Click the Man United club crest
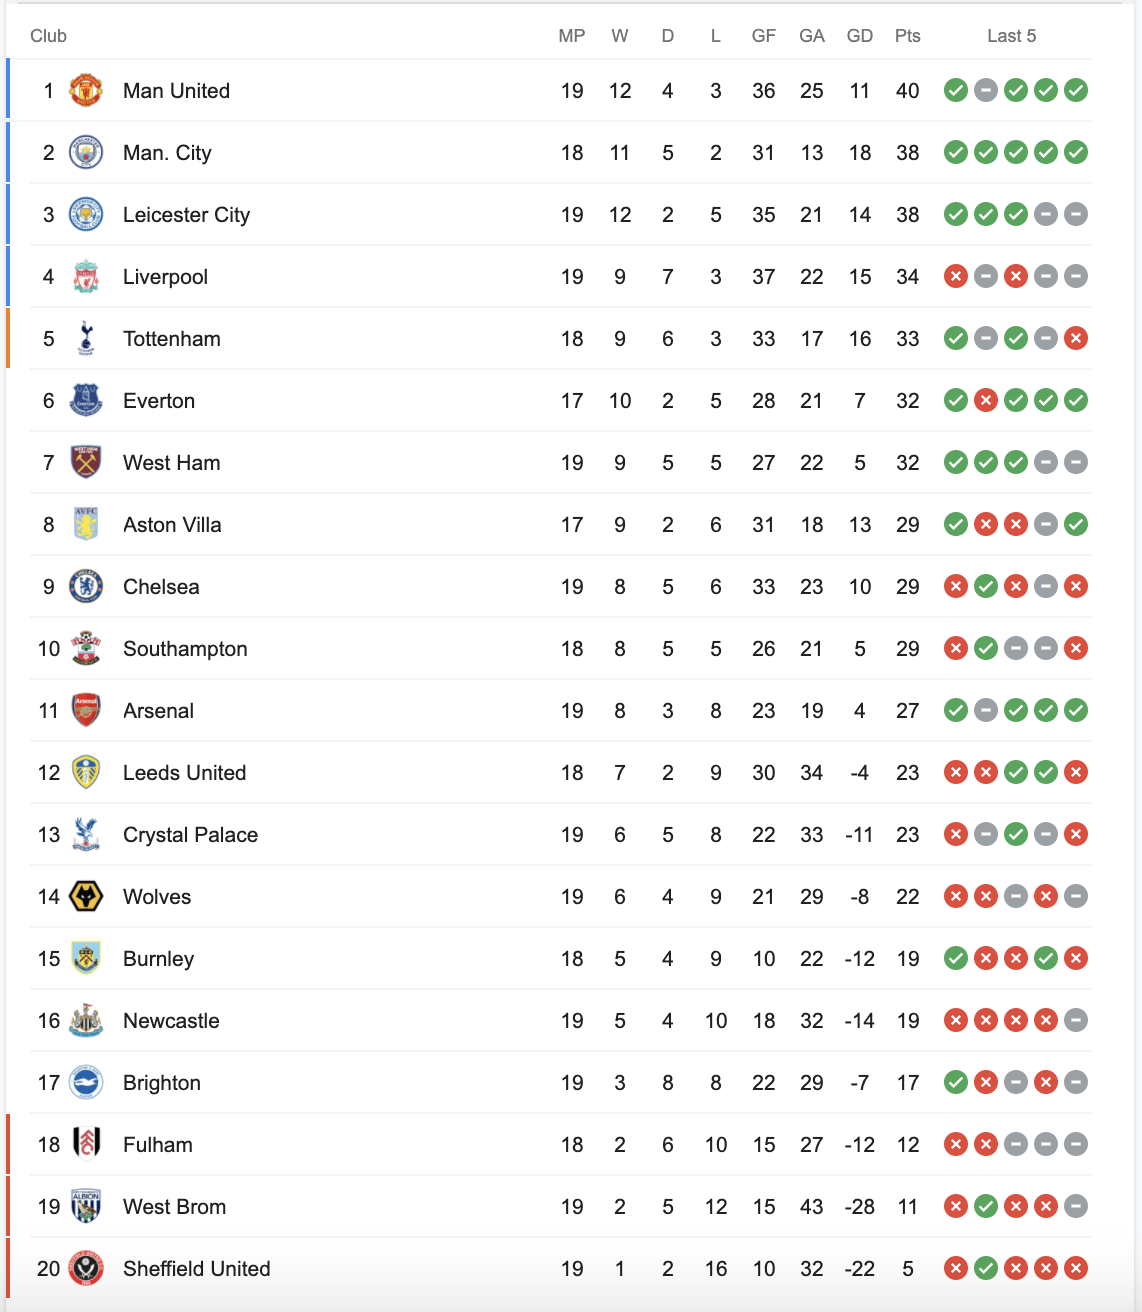The height and width of the screenshot is (1312, 1142). pyautogui.click(x=86, y=90)
